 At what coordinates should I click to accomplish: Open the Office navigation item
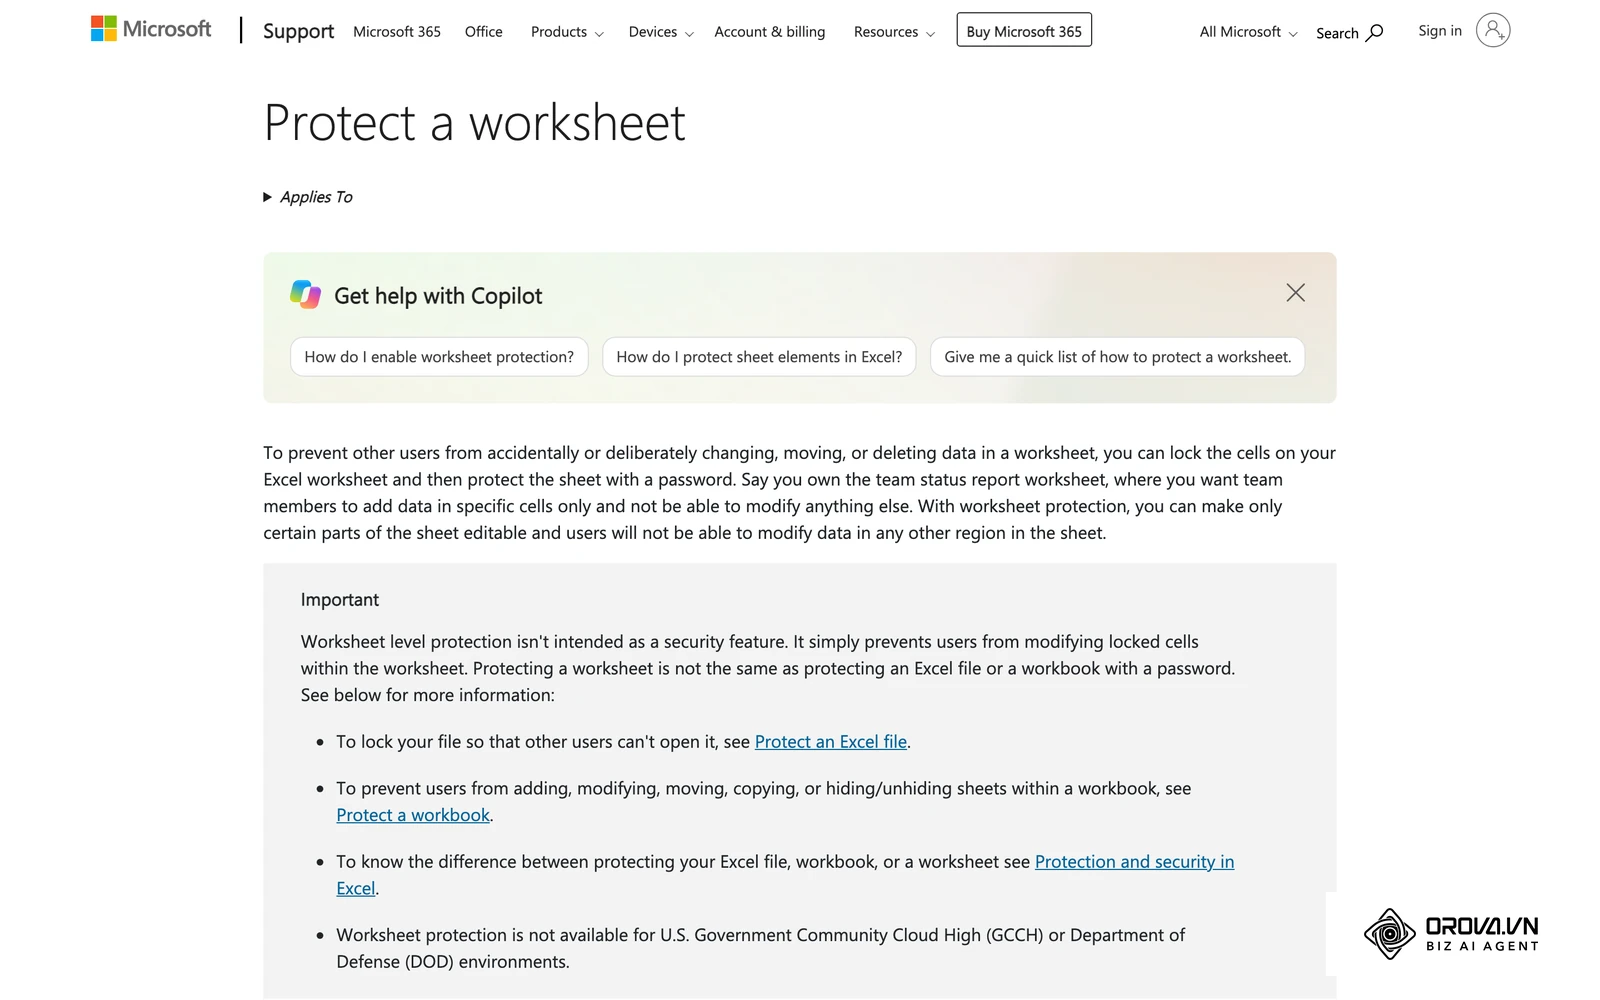[484, 32]
